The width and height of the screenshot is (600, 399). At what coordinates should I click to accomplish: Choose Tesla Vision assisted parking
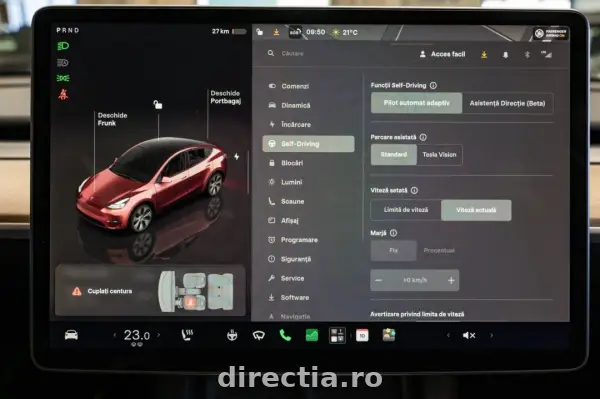[439, 155]
